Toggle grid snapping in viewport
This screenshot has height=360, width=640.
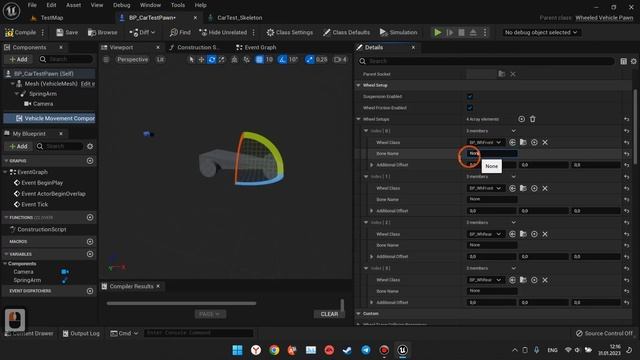[x=259, y=60]
